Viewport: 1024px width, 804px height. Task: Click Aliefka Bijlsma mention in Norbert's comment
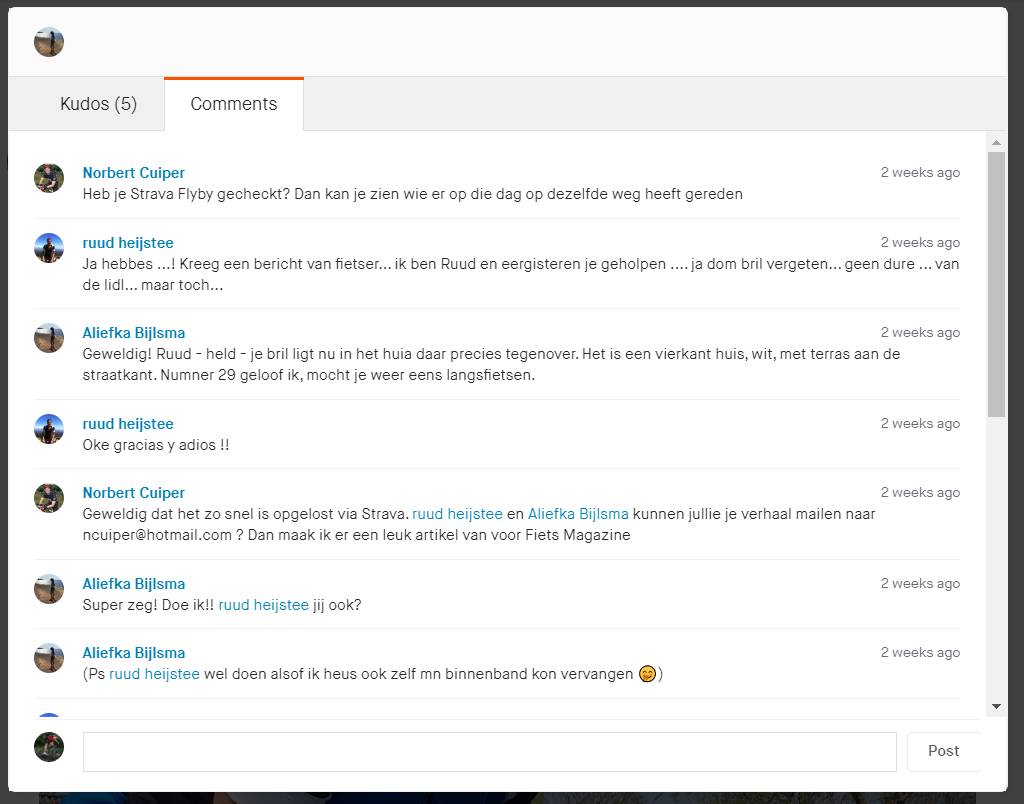tap(578, 514)
